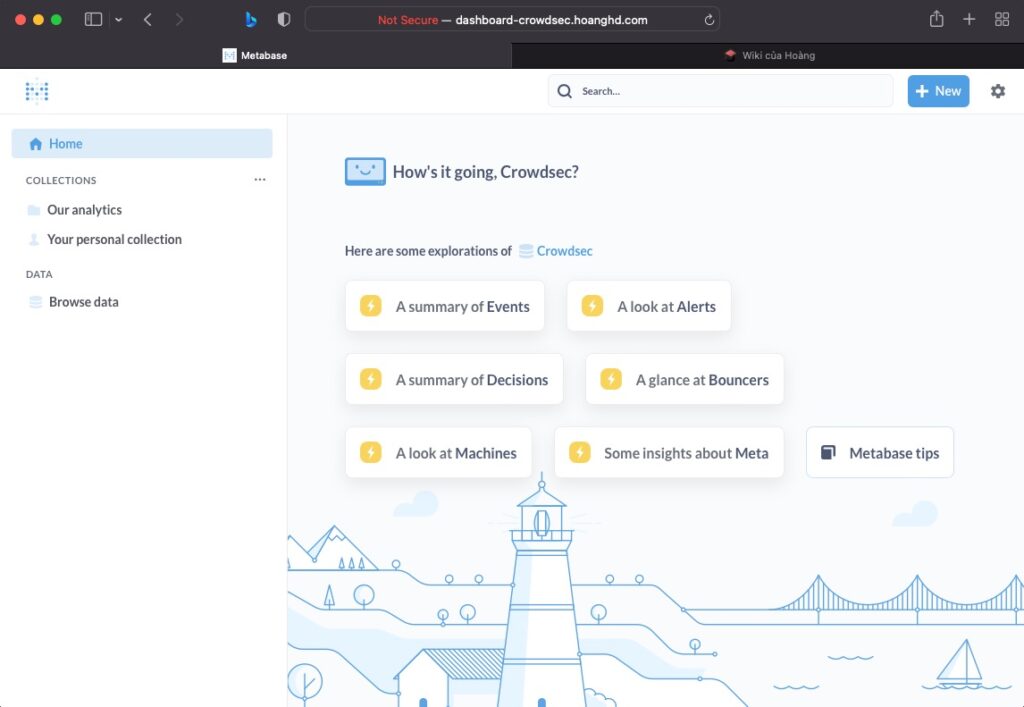This screenshot has width=1024, height=707.
Task: Open a new tab with the plus icon
Action: 969,20
